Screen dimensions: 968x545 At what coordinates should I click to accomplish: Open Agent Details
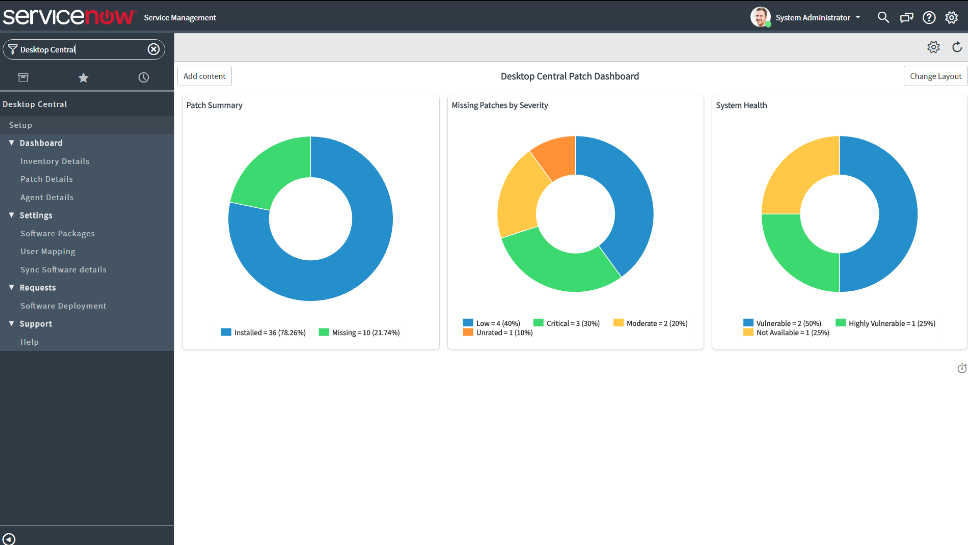pos(46,197)
